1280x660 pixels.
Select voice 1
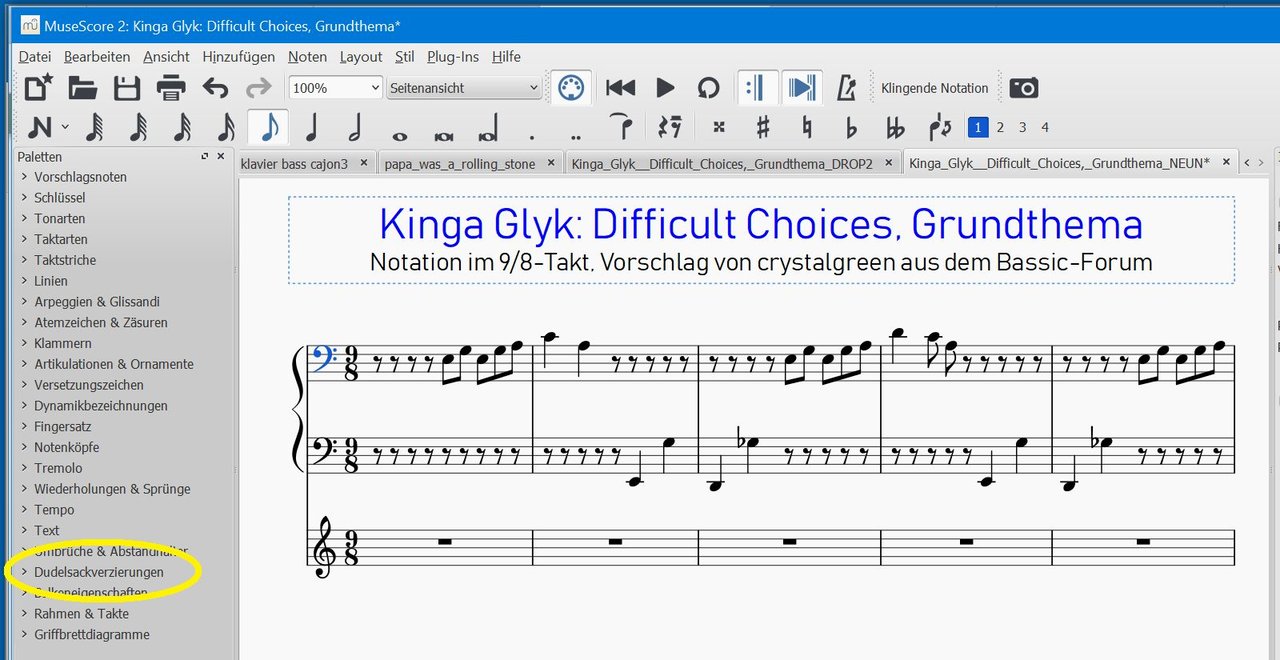(978, 127)
